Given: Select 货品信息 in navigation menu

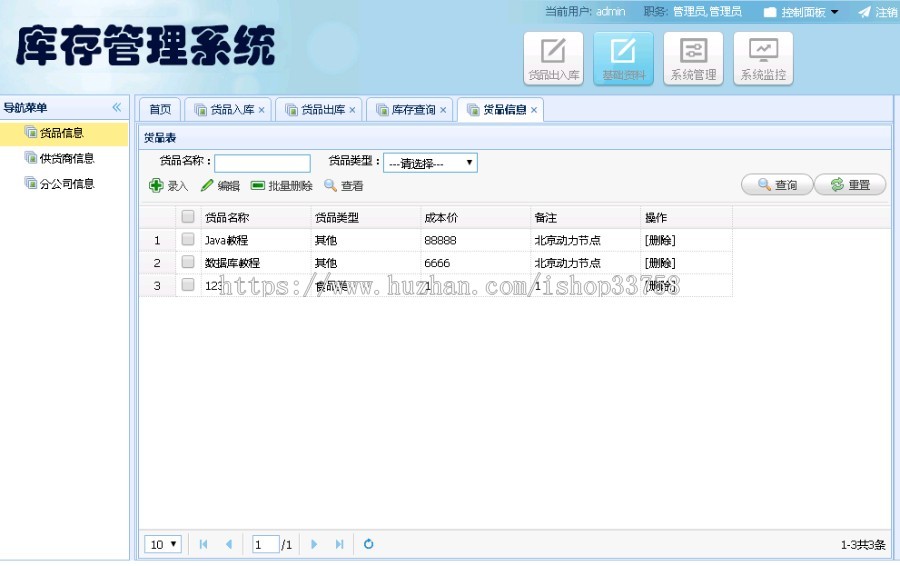Looking at the screenshot, I should click(64, 133).
